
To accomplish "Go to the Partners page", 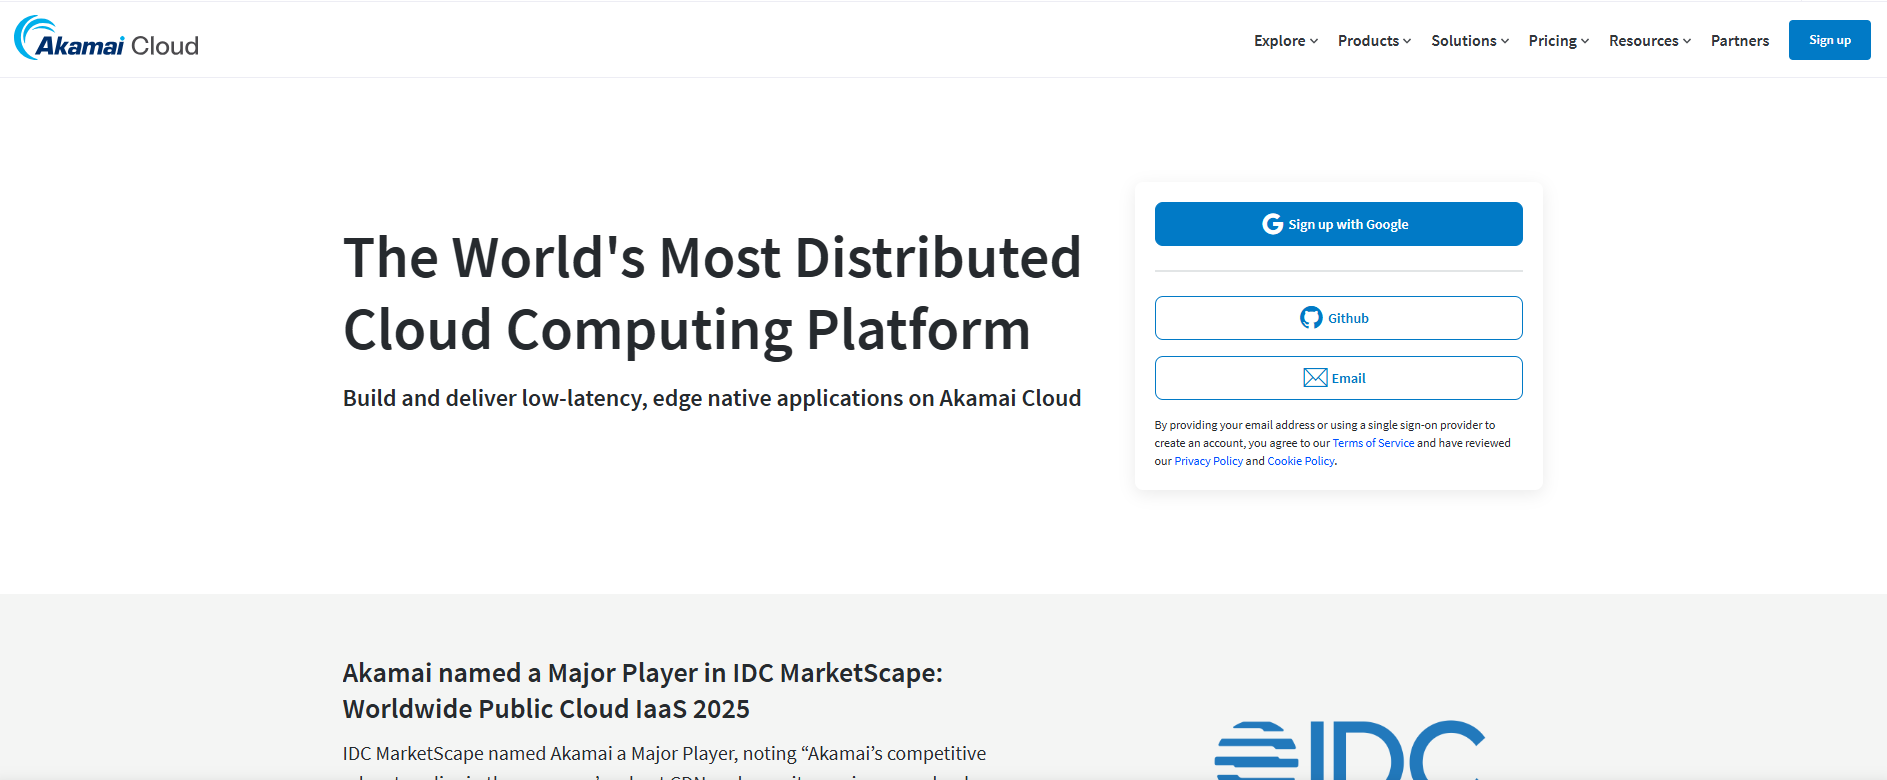I will [1740, 41].
